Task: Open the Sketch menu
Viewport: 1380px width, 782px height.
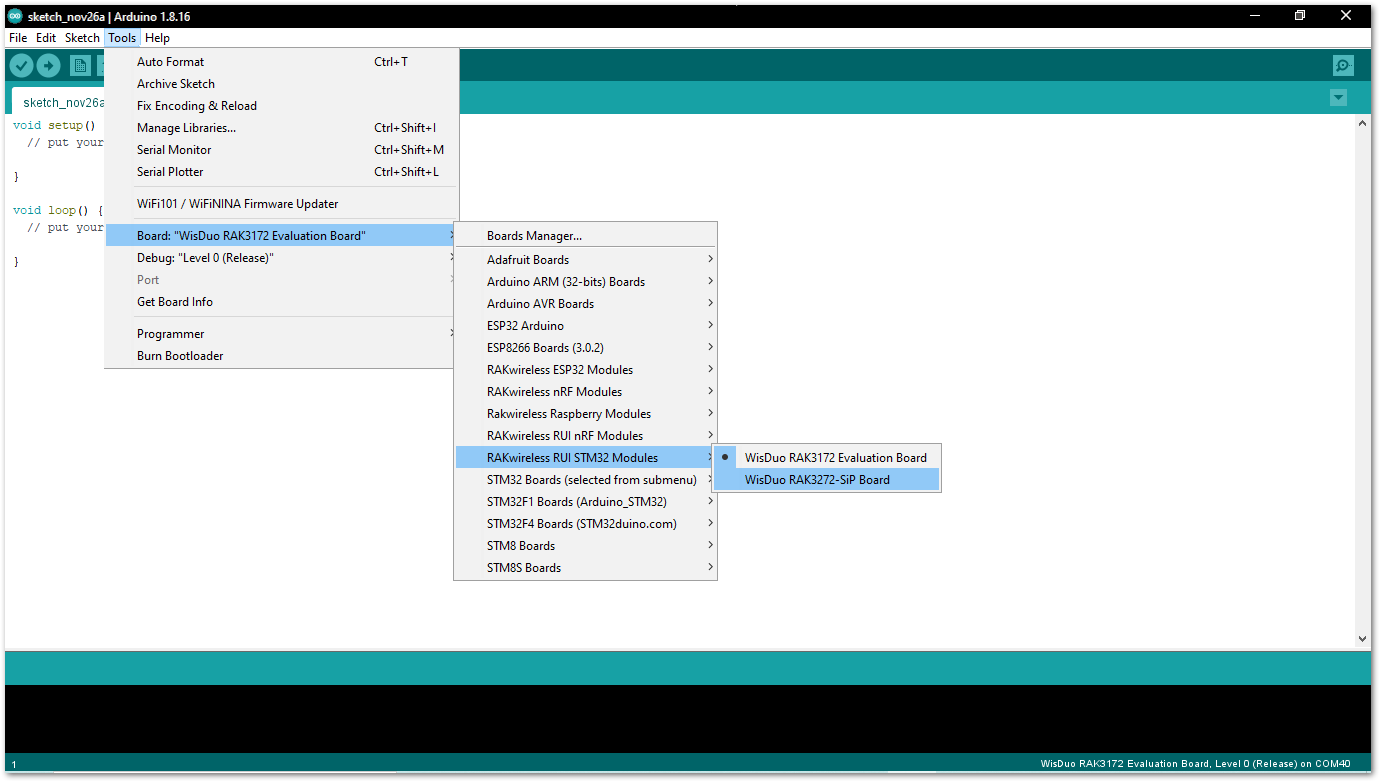Action: point(82,38)
